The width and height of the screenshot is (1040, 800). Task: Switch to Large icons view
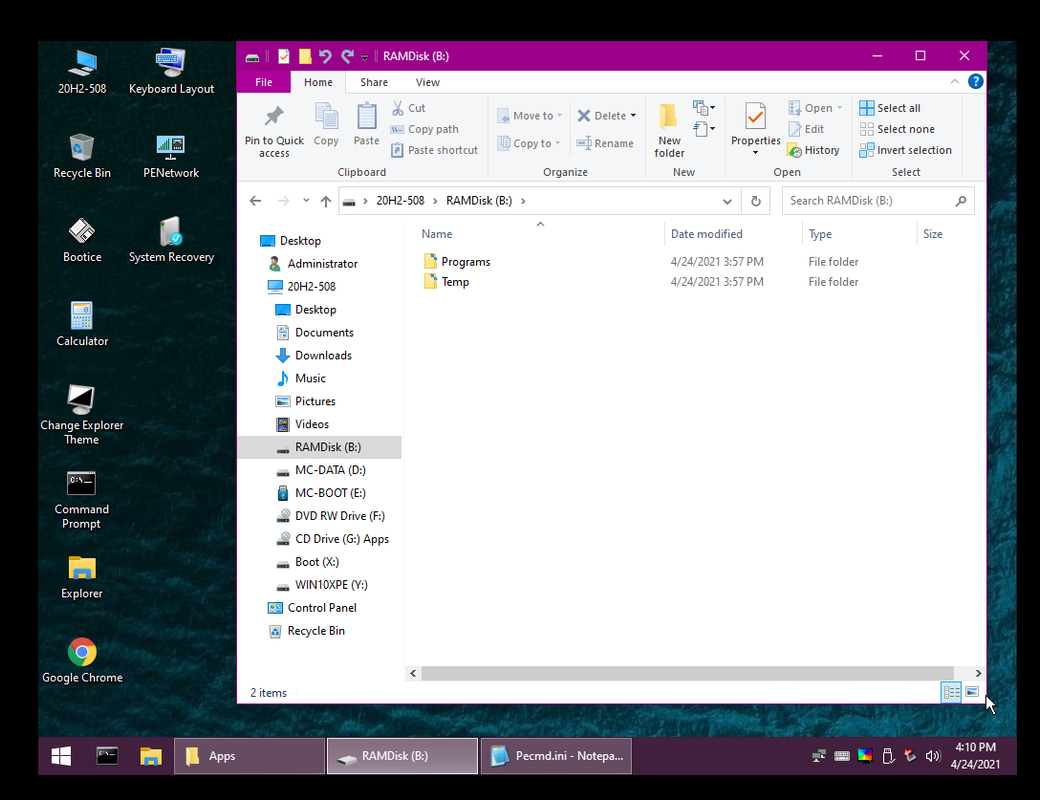[x=972, y=692]
